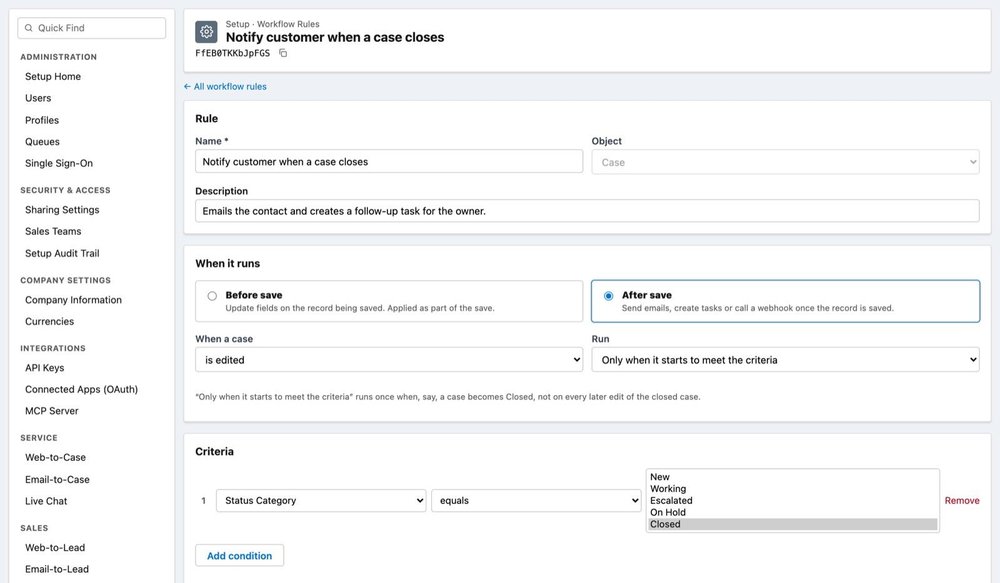Select Escalated in the status list

[793, 501]
